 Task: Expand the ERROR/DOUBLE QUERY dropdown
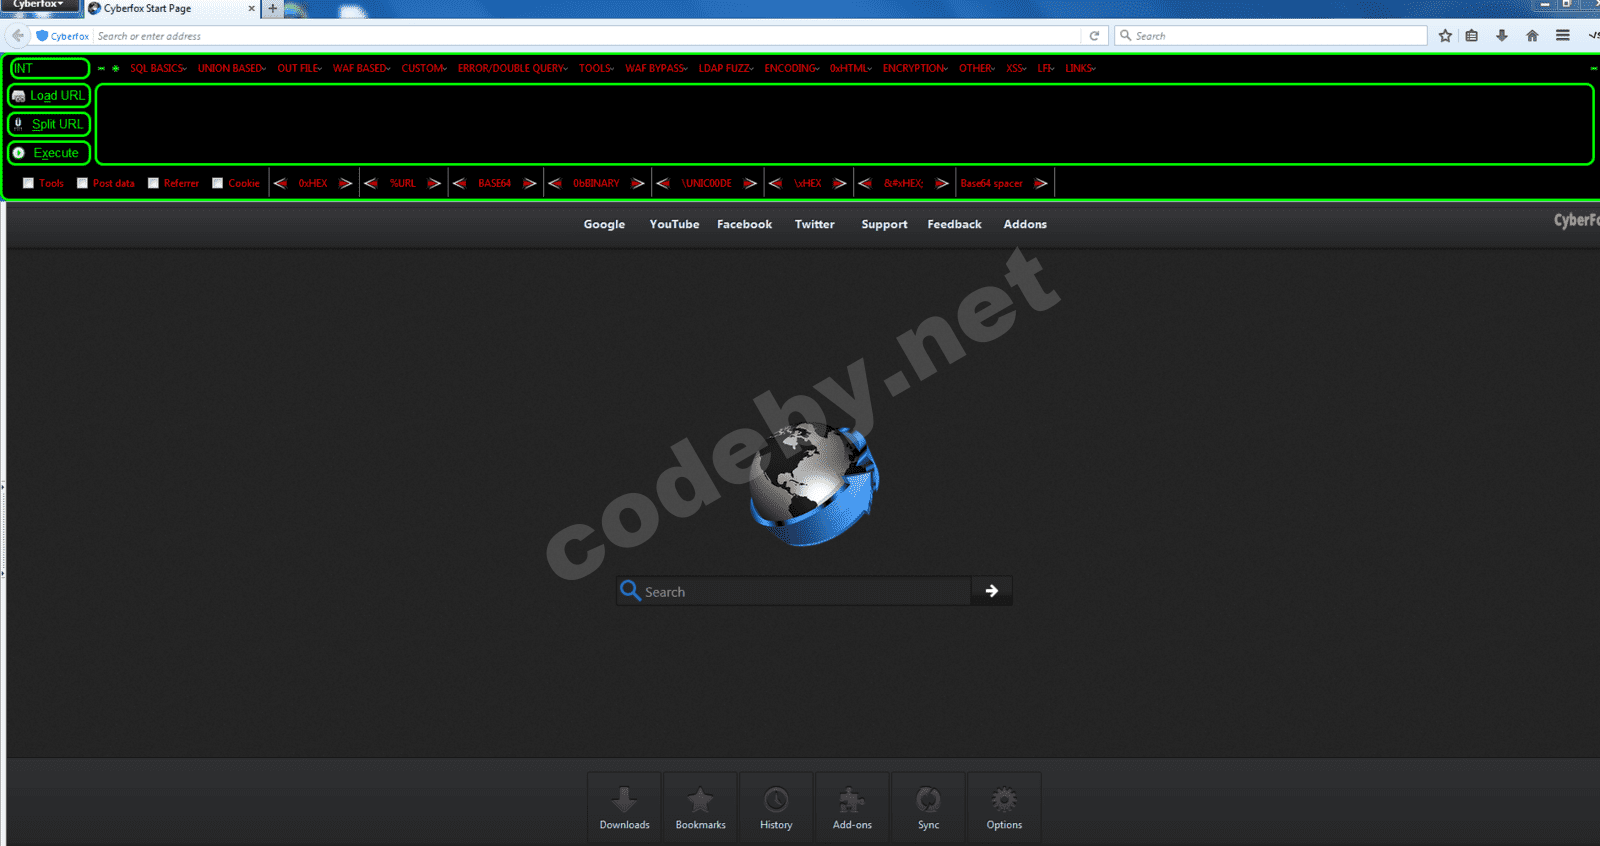coord(513,68)
